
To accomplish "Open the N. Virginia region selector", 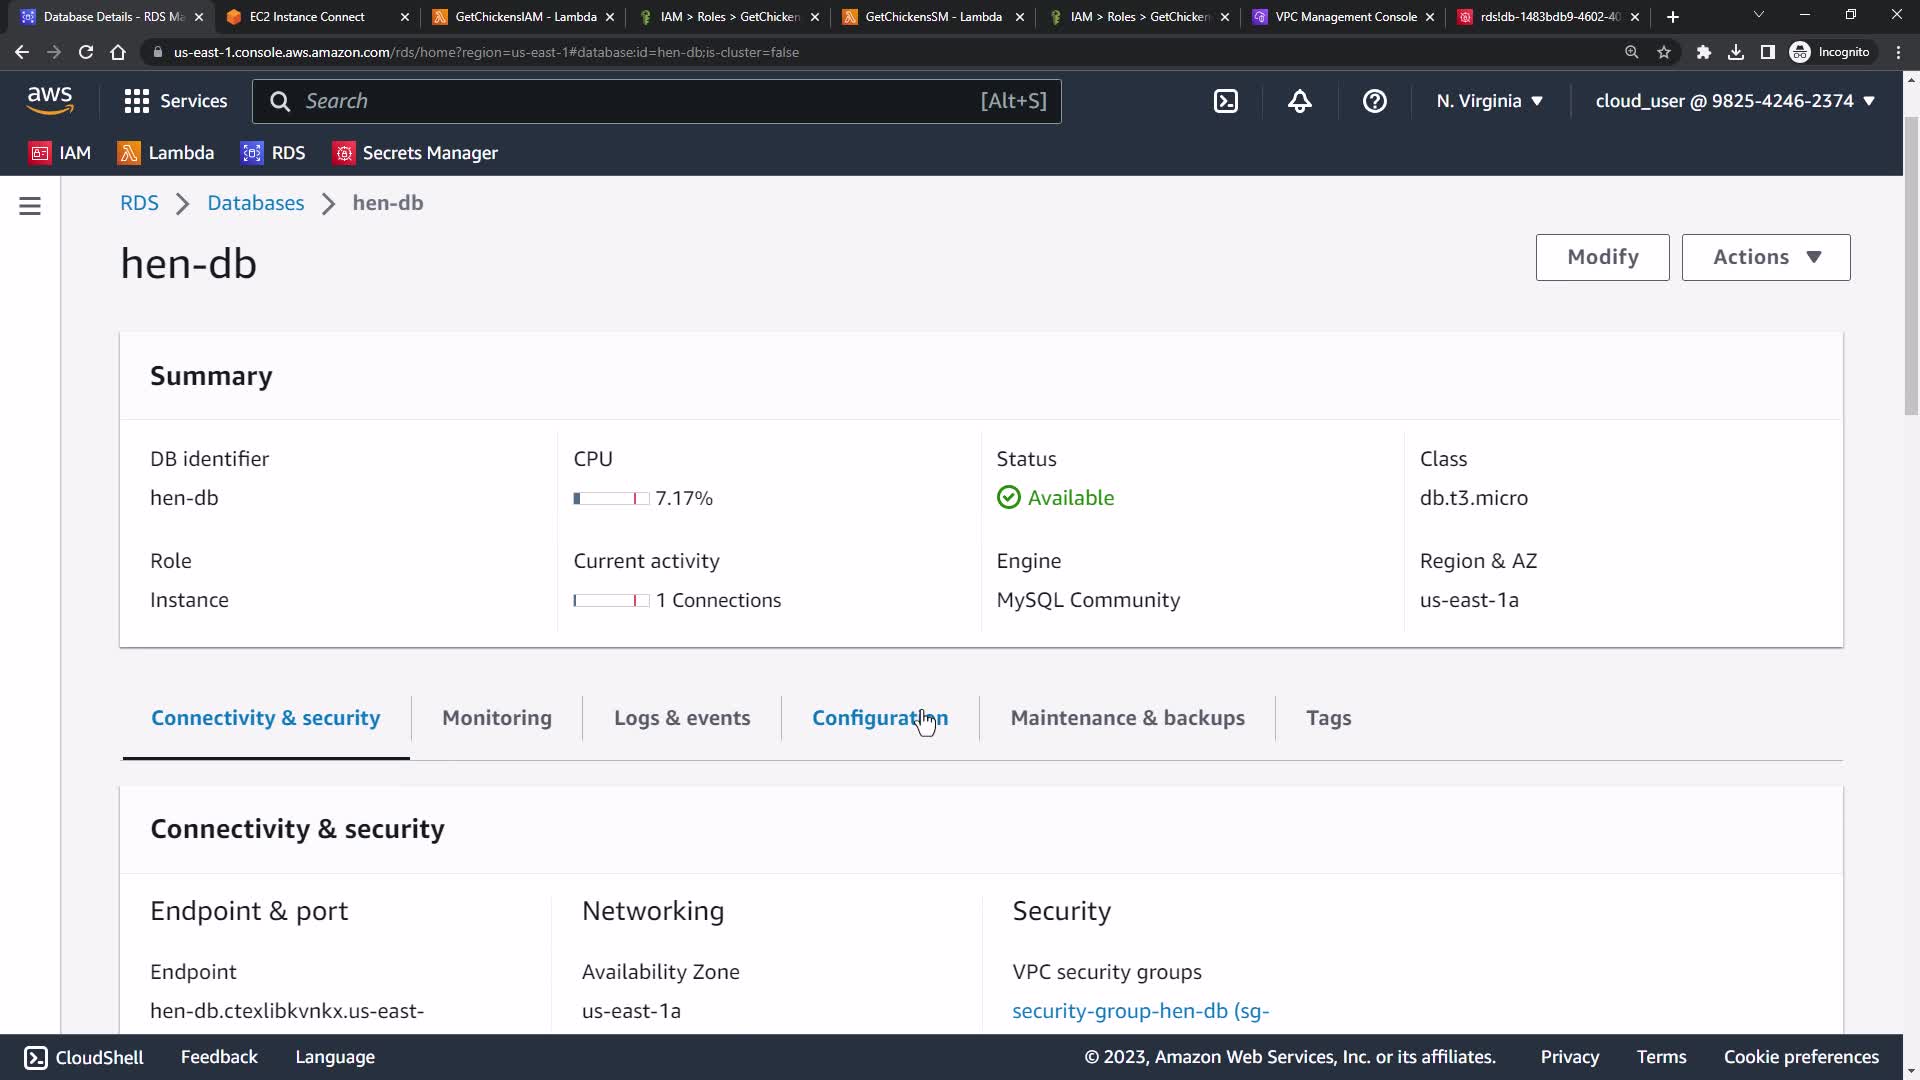I will pos(1489,101).
